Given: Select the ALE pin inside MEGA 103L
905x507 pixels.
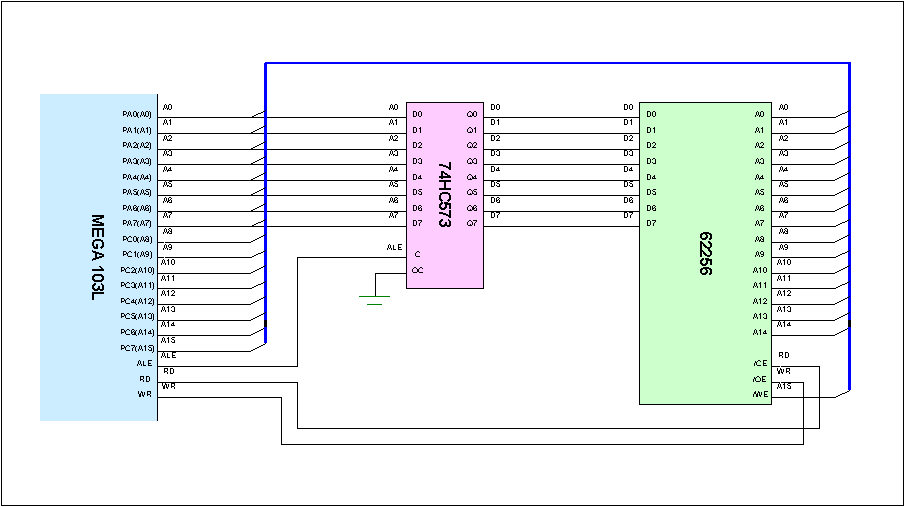Looking at the screenshot, I should (x=145, y=363).
